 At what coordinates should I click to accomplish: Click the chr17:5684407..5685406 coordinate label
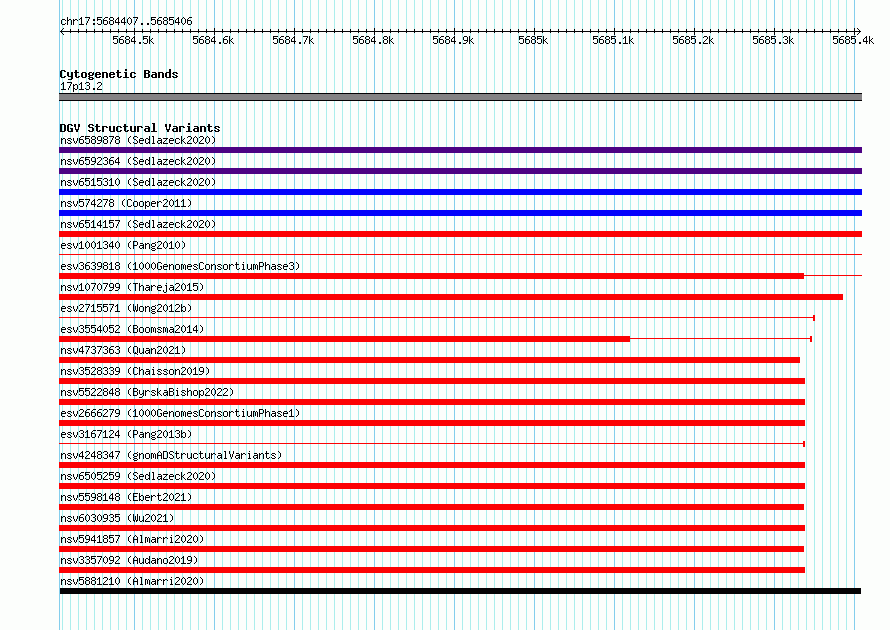point(126,22)
